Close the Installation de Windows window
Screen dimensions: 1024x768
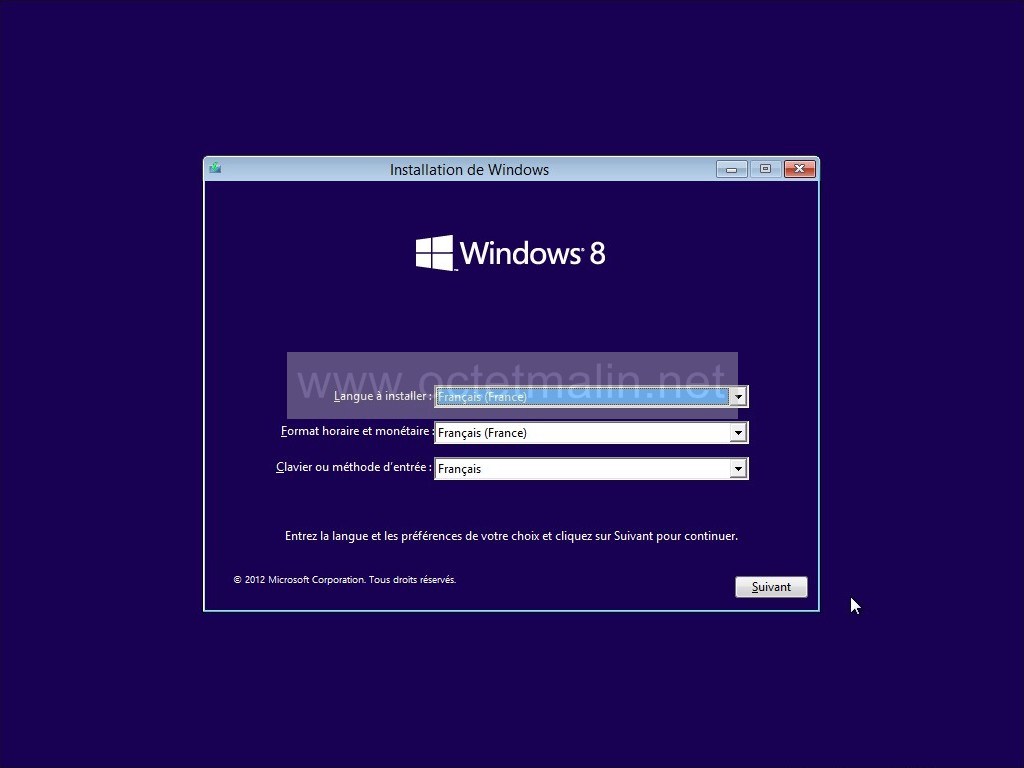click(799, 169)
